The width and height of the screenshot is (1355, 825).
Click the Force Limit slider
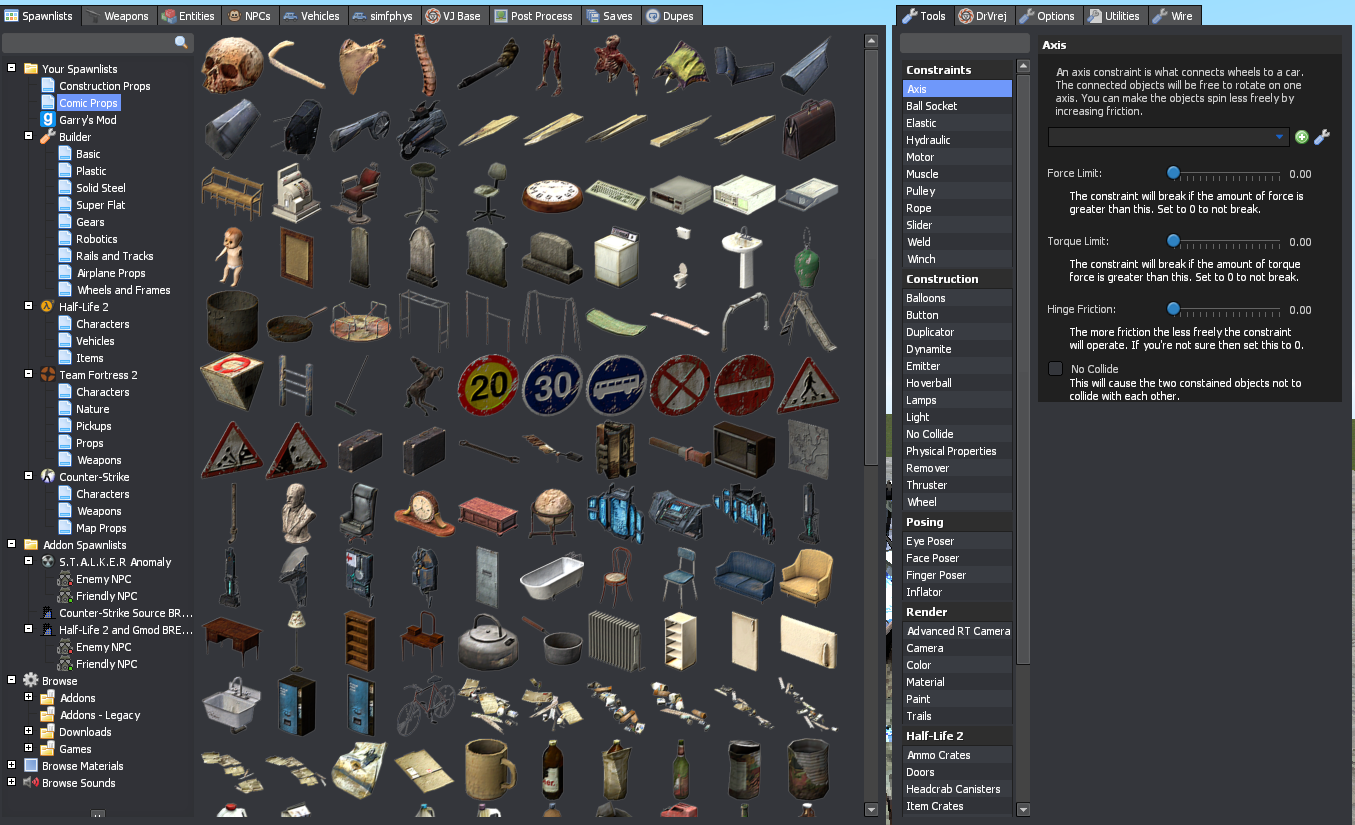[x=1224, y=174]
